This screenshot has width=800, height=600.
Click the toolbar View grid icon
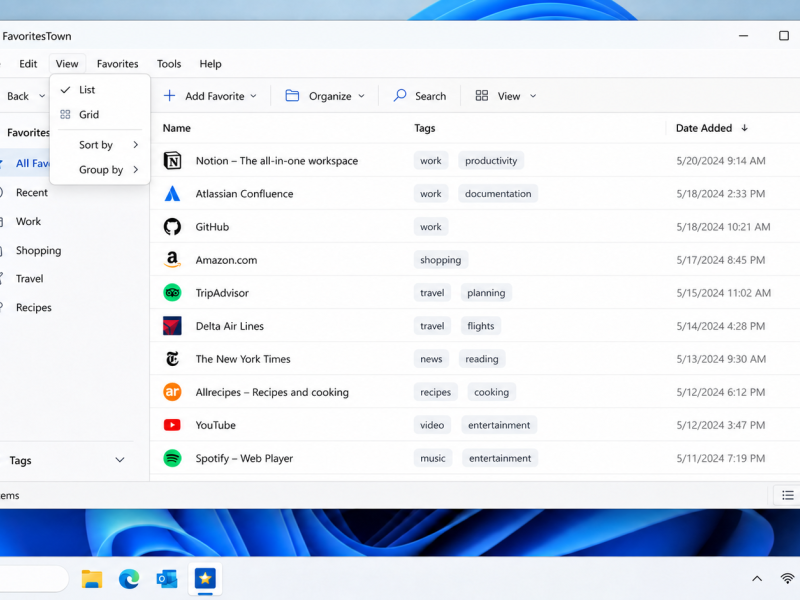tap(482, 96)
